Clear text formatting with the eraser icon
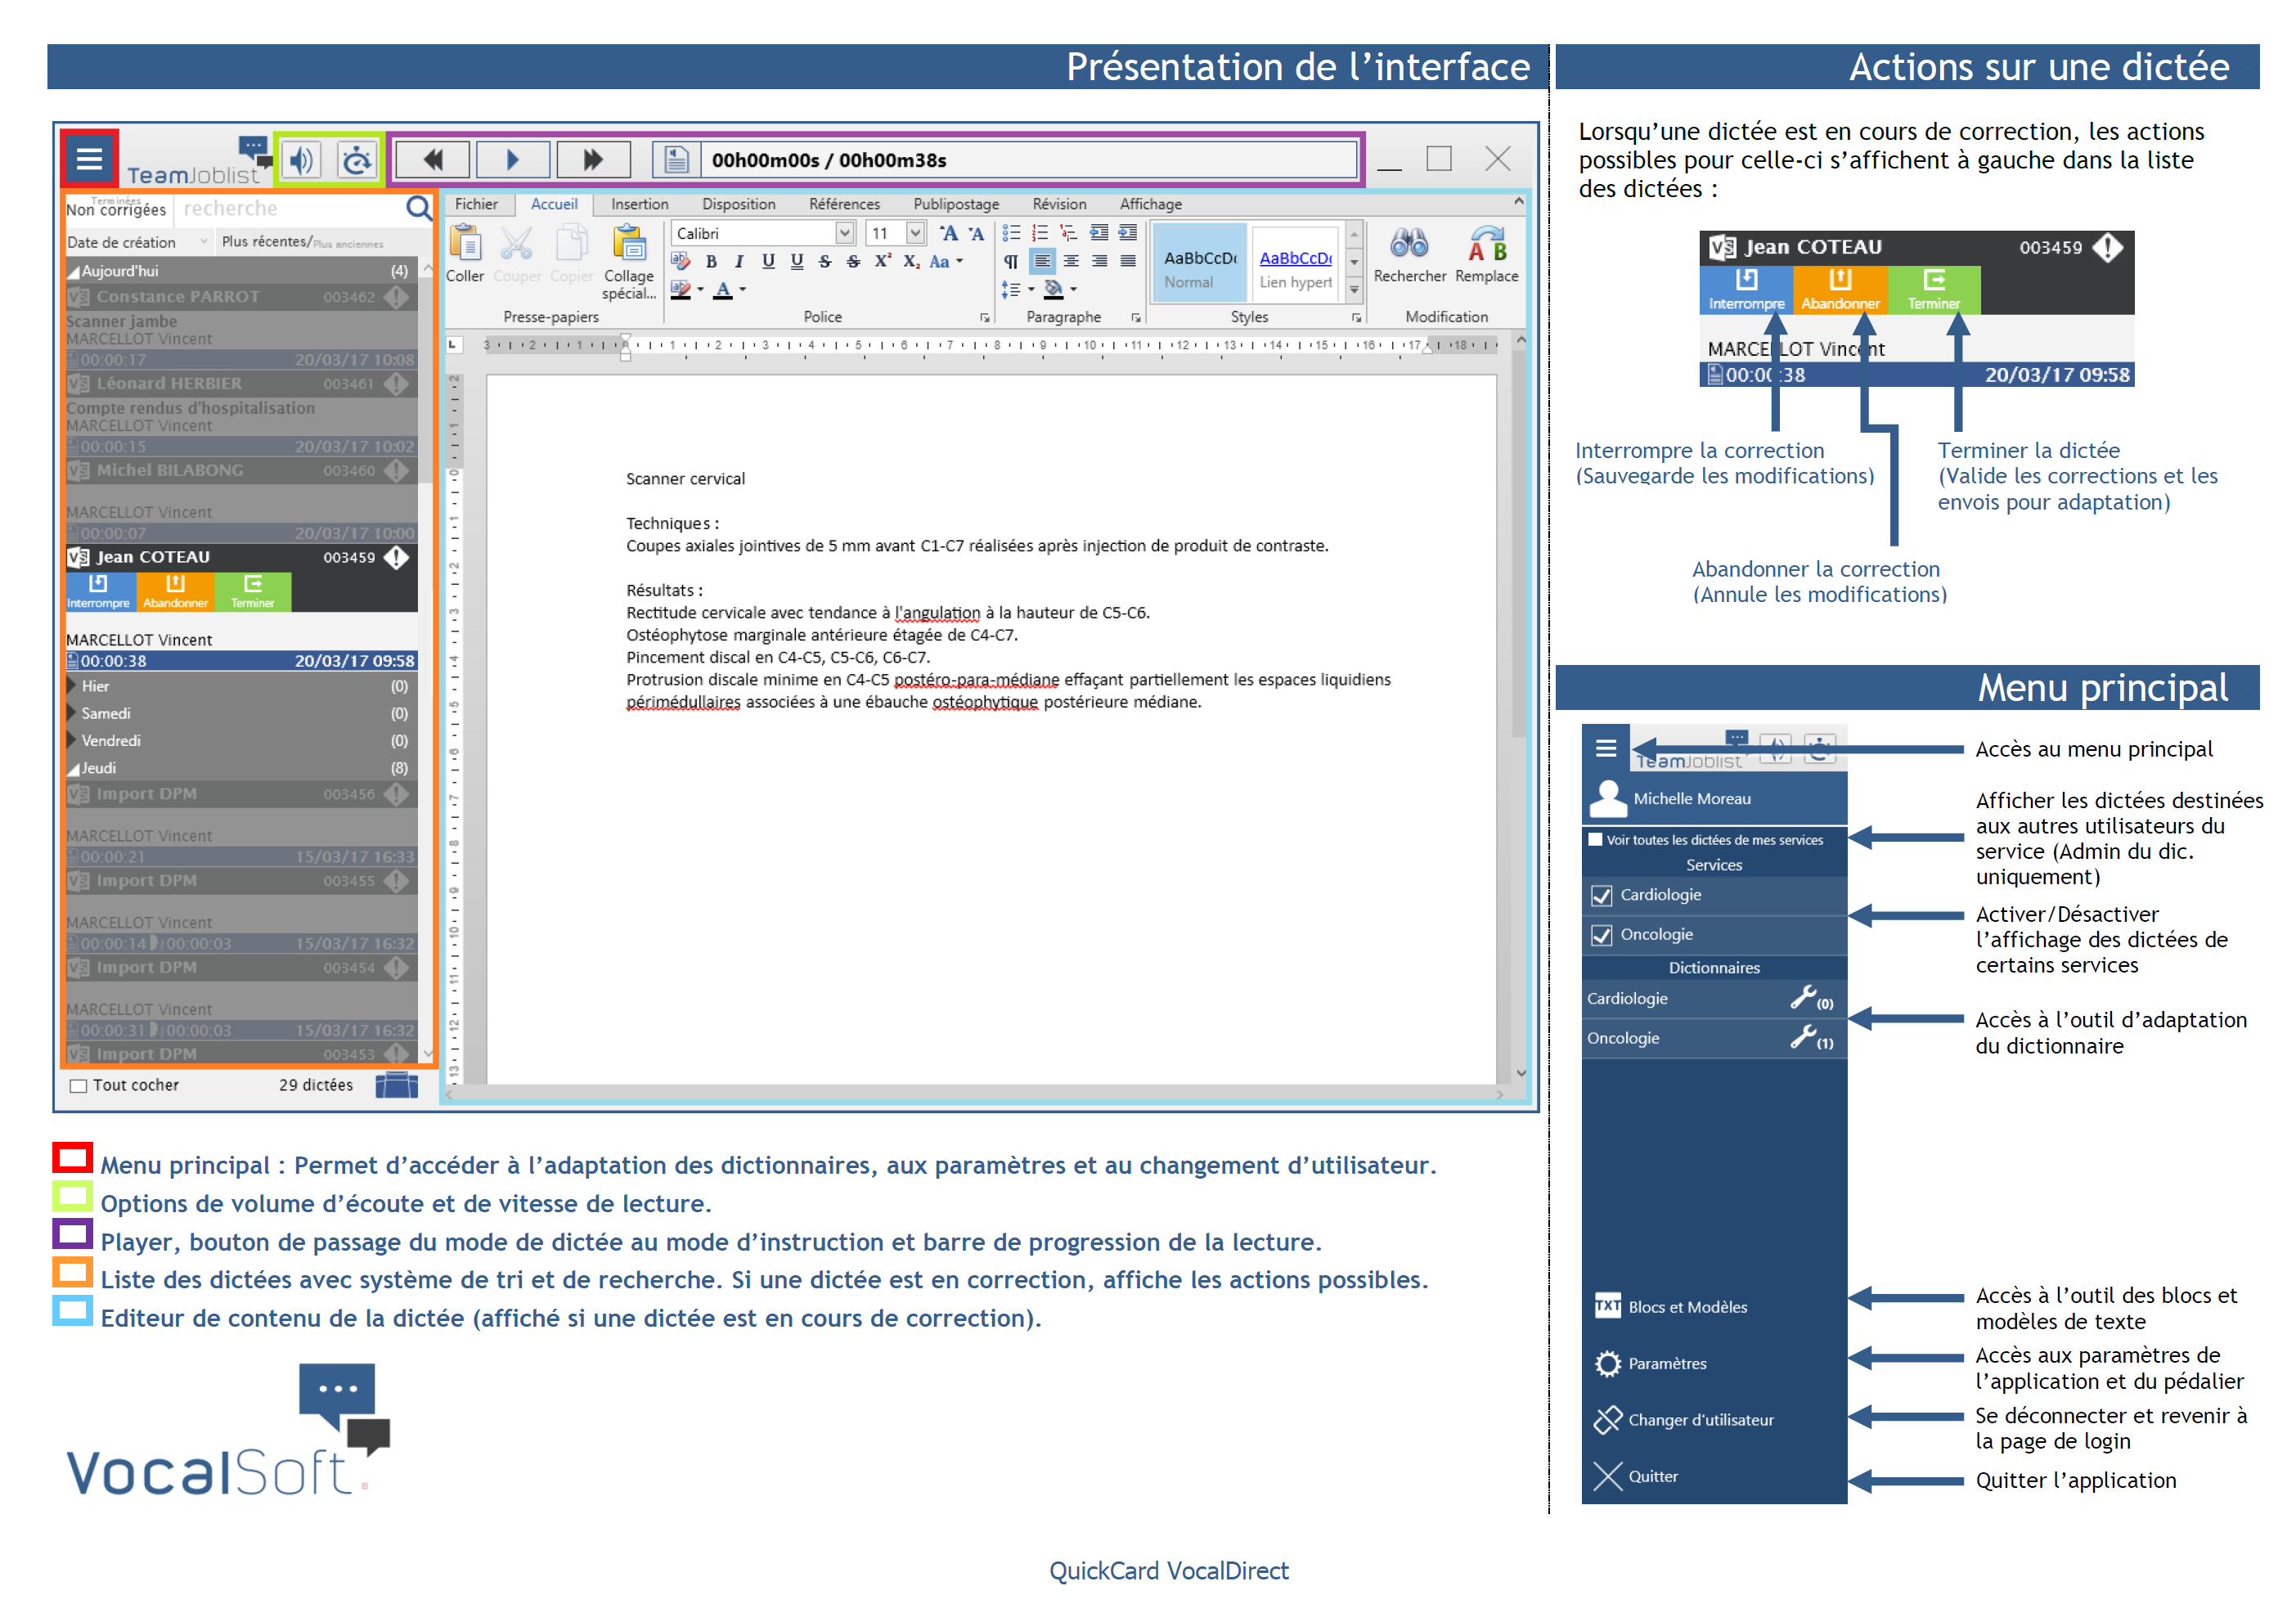The width and height of the screenshot is (2296, 1622). tap(681, 262)
